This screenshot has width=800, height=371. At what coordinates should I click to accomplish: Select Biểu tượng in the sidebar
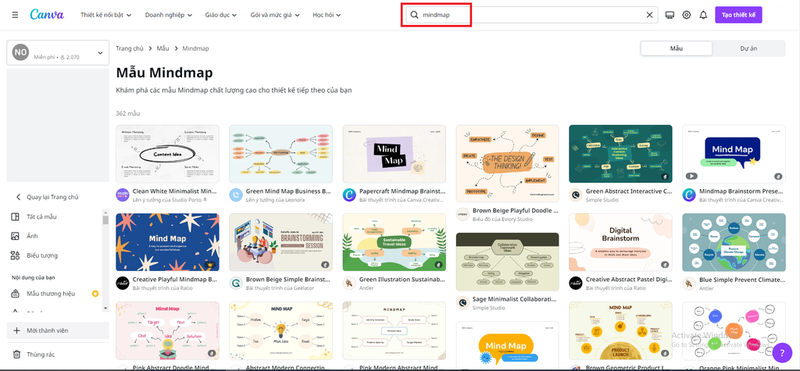[42, 256]
